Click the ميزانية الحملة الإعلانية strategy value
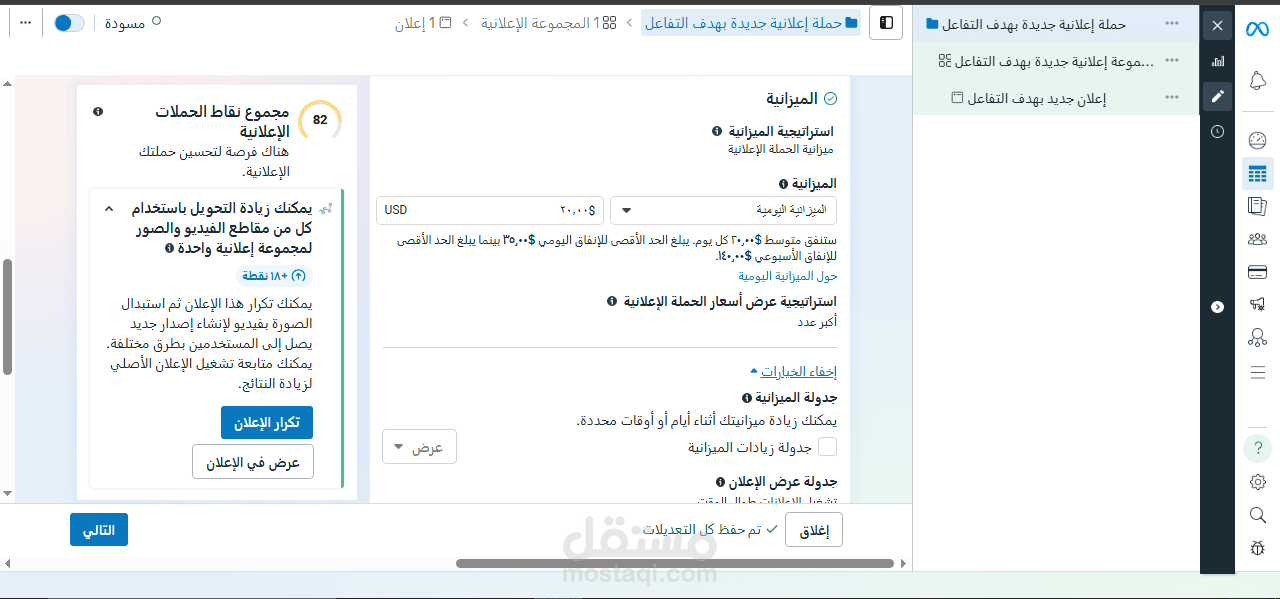 tap(781, 149)
